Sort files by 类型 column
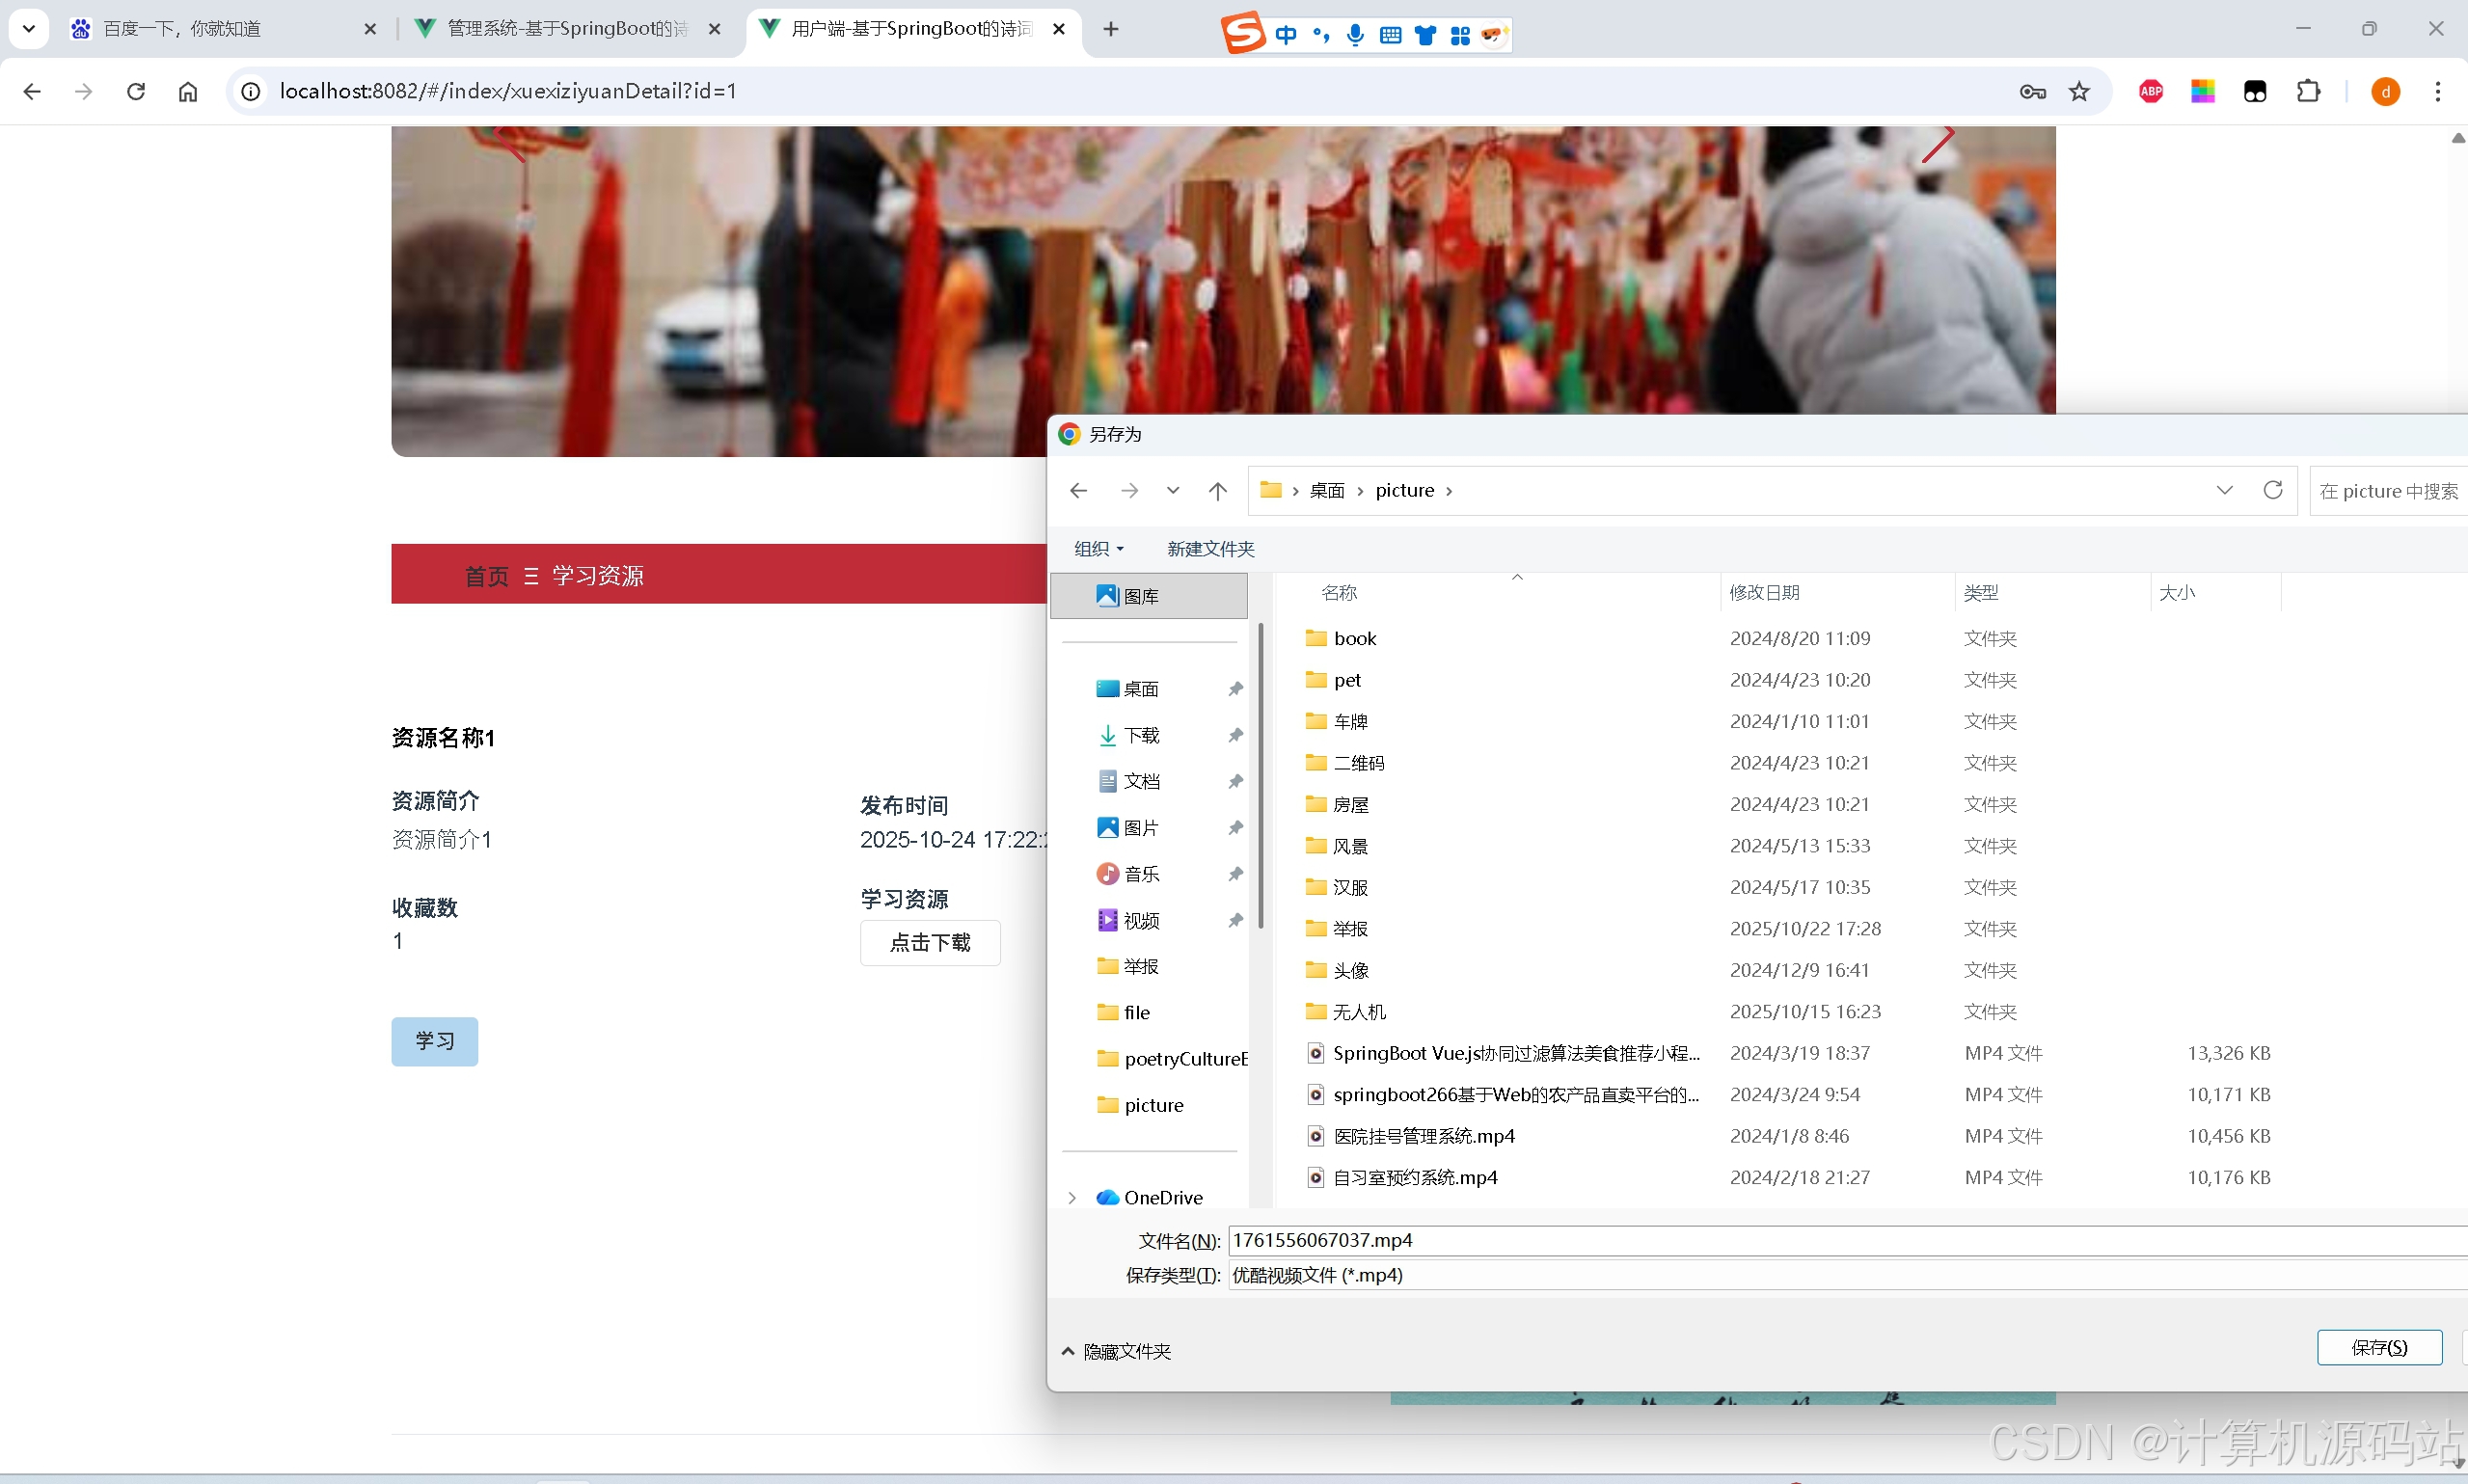2468x1484 pixels. click(2052, 593)
